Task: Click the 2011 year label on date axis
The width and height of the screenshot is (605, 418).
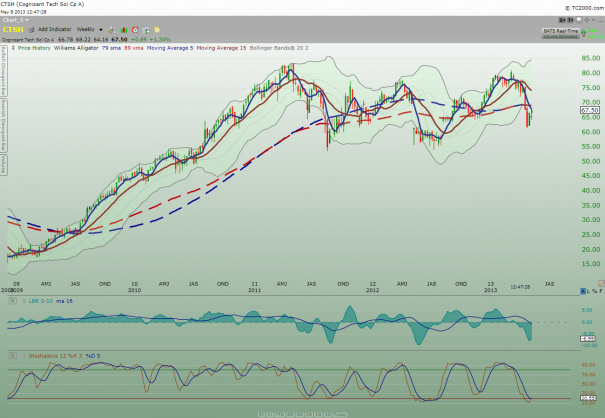Action: [x=255, y=290]
